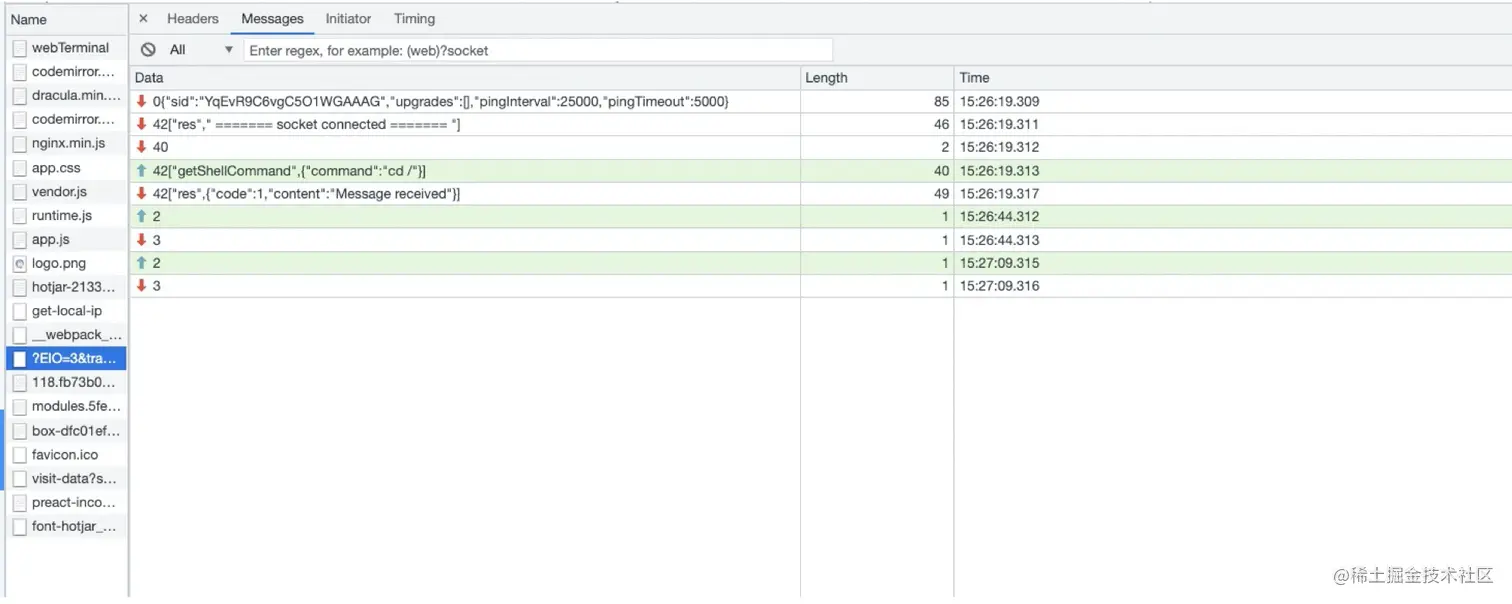The width and height of the screenshot is (1512, 604).
Task: Switch to the Headers tab
Action: click(193, 19)
